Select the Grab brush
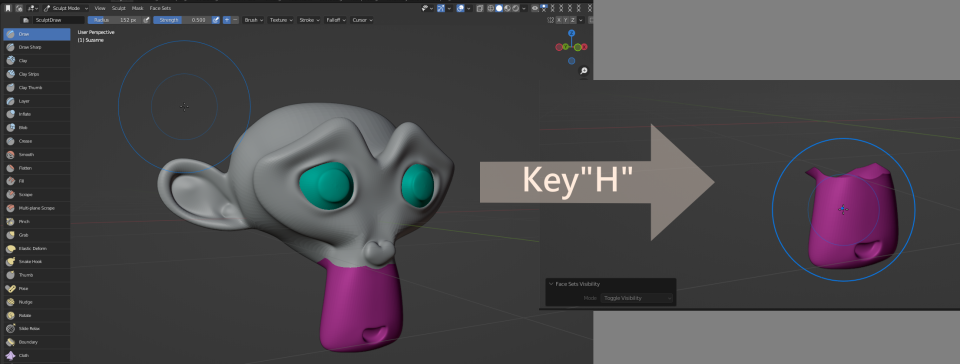Viewport: 960px width, 364px height. [36, 235]
